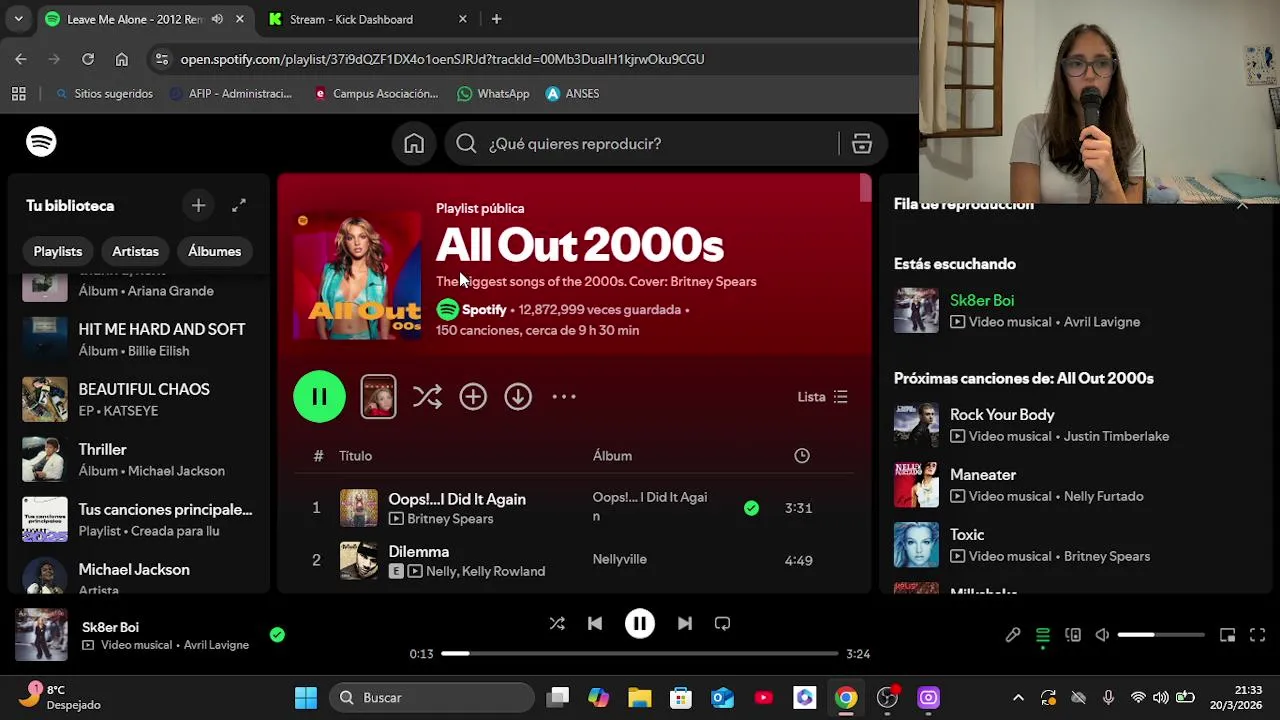This screenshot has height=720, width=1280.
Task: Skip to the next track
Action: pos(685,624)
